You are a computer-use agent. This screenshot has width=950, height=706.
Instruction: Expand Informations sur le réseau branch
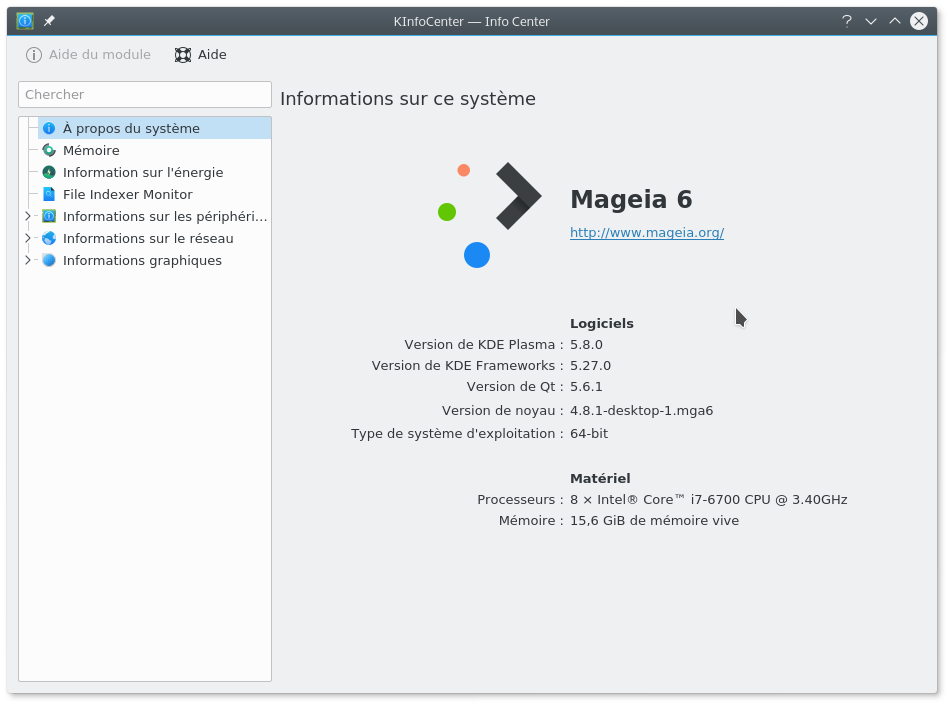(x=27, y=238)
